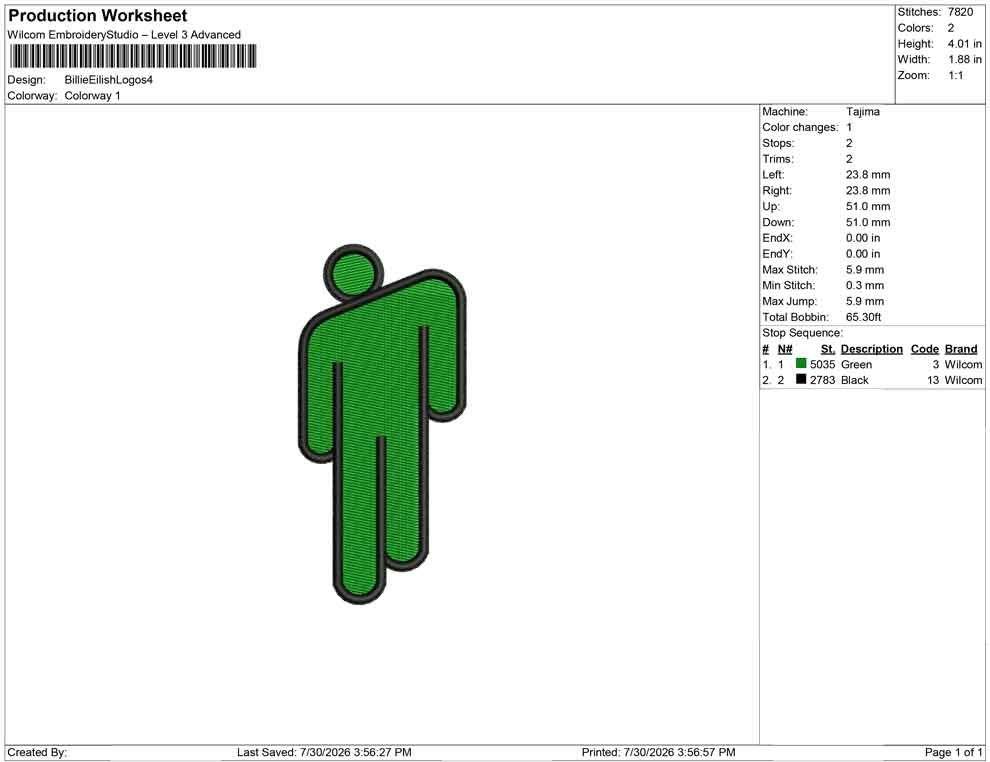The width and height of the screenshot is (990, 762).
Task: Click the Last Saved timestamp in footer
Action: click(x=324, y=753)
